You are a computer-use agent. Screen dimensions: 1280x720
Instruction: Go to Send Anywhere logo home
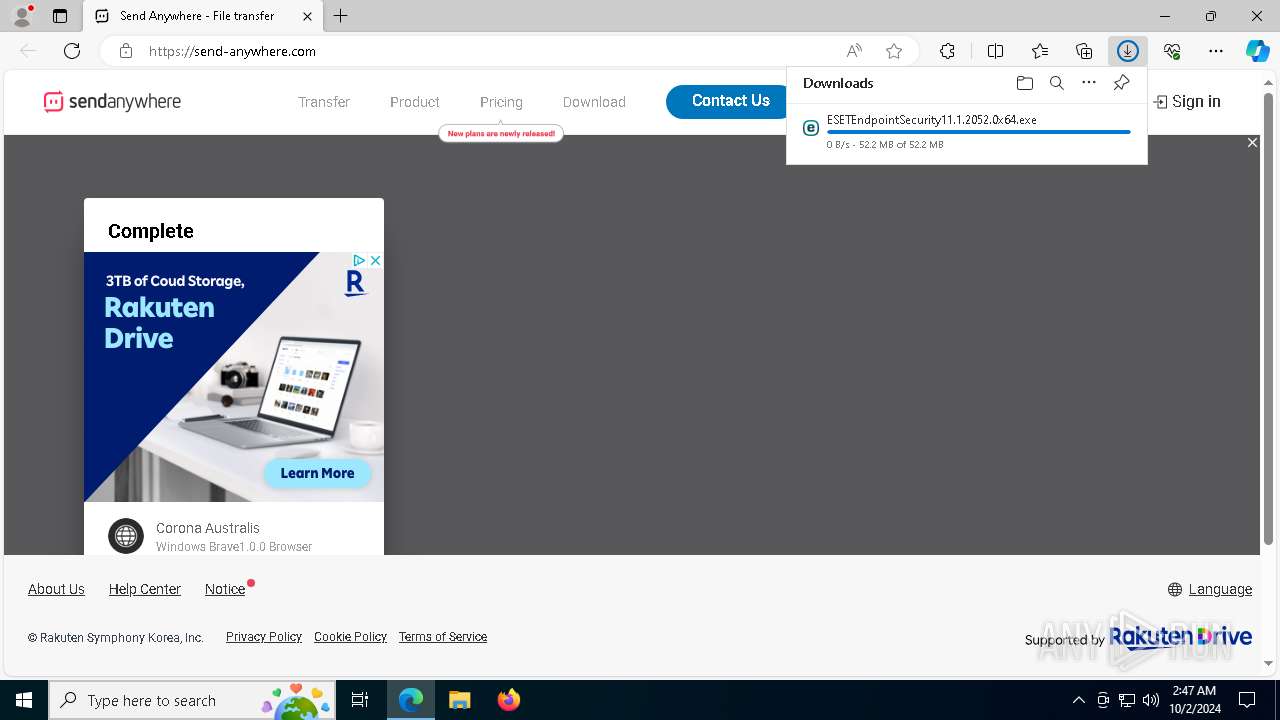[112, 101]
